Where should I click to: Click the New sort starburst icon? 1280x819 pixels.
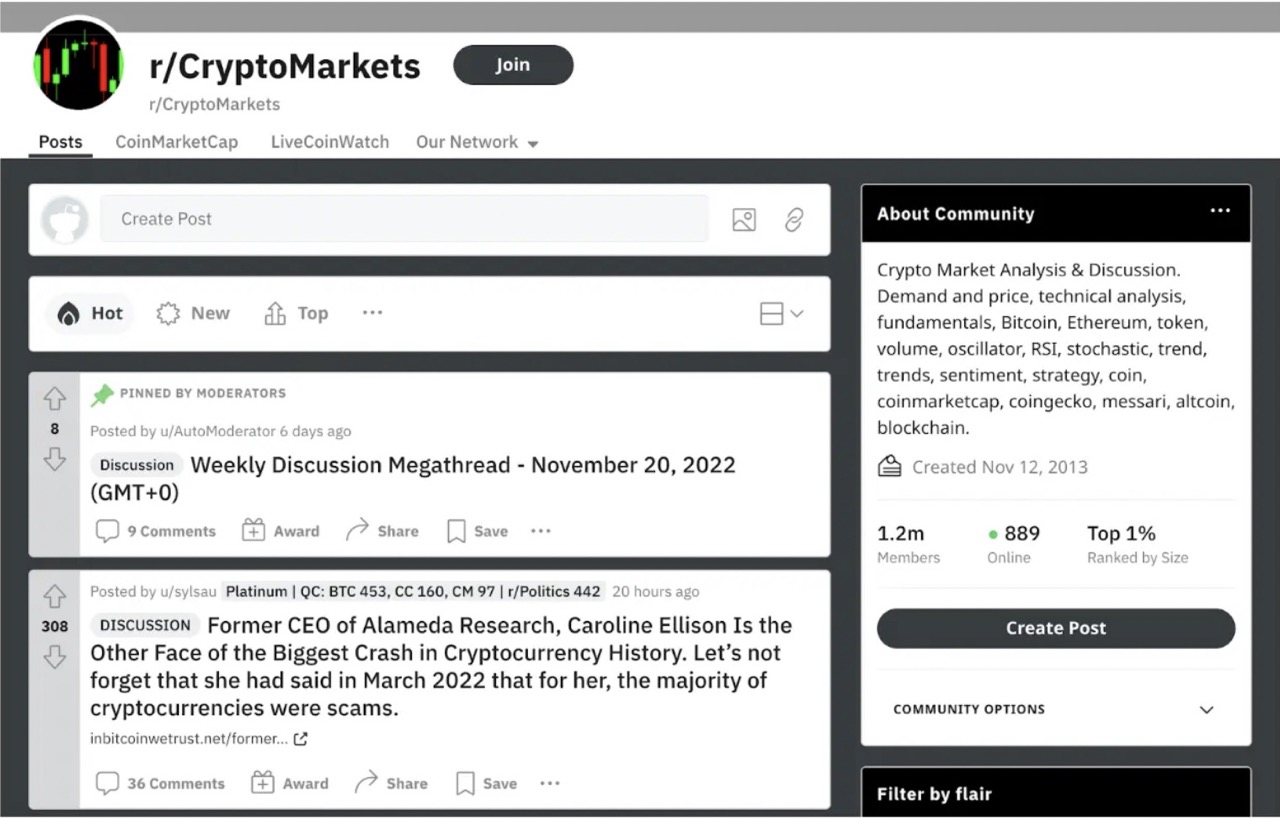click(166, 313)
